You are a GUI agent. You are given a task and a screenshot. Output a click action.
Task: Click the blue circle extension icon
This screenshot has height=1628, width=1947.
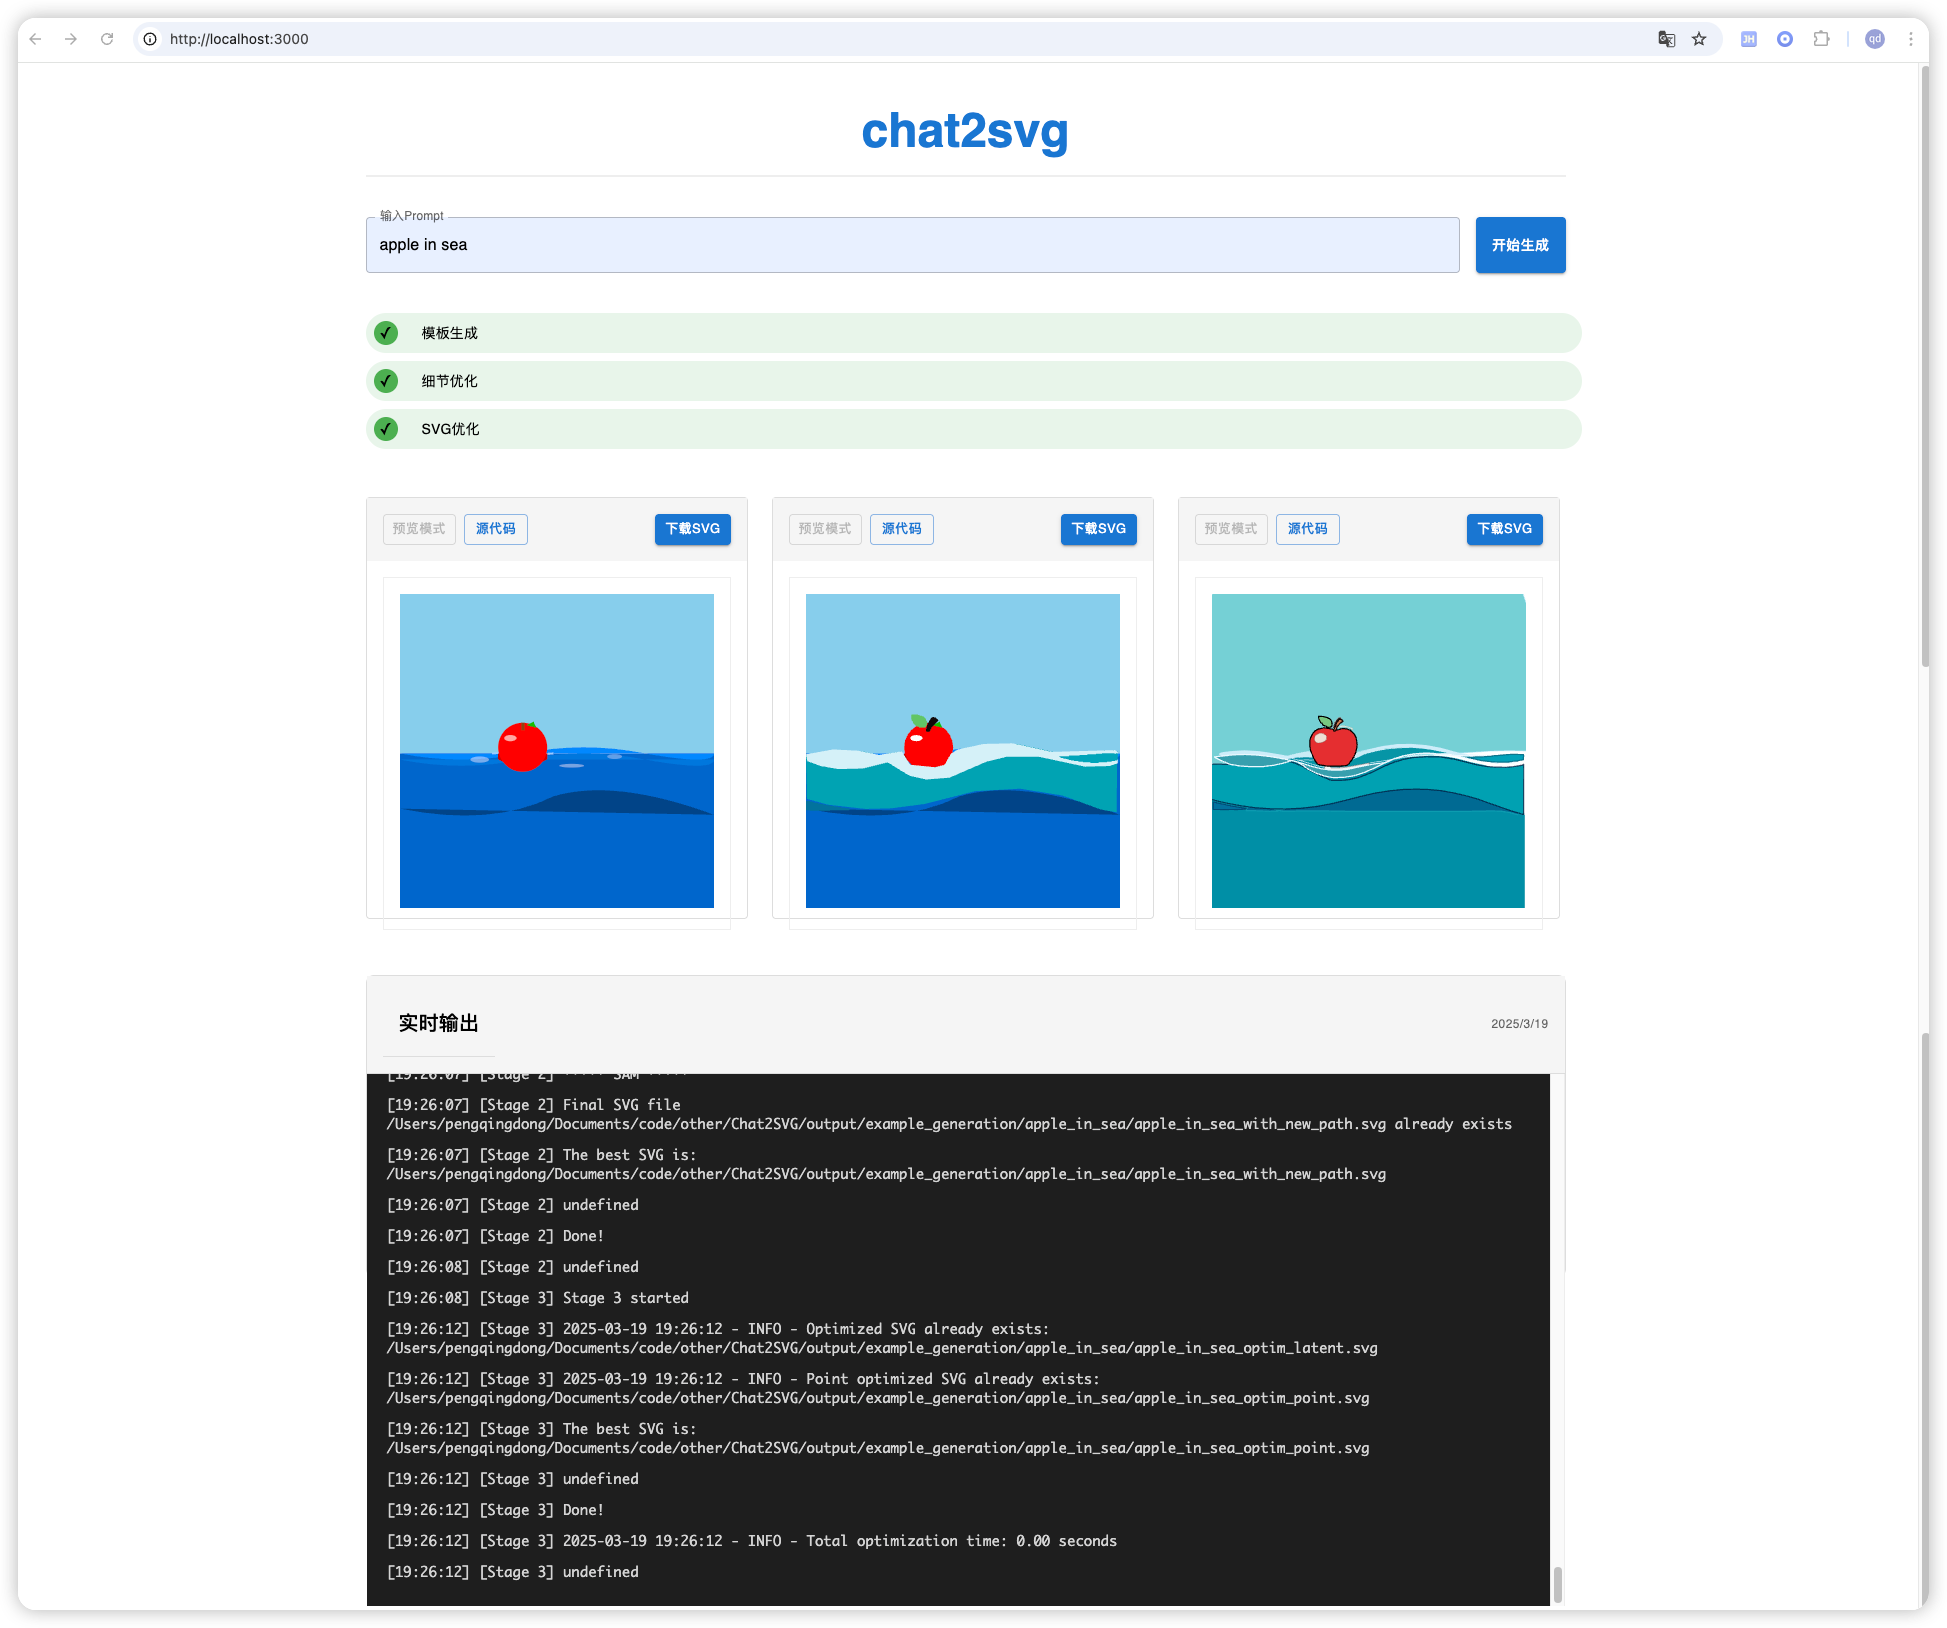tap(1785, 39)
